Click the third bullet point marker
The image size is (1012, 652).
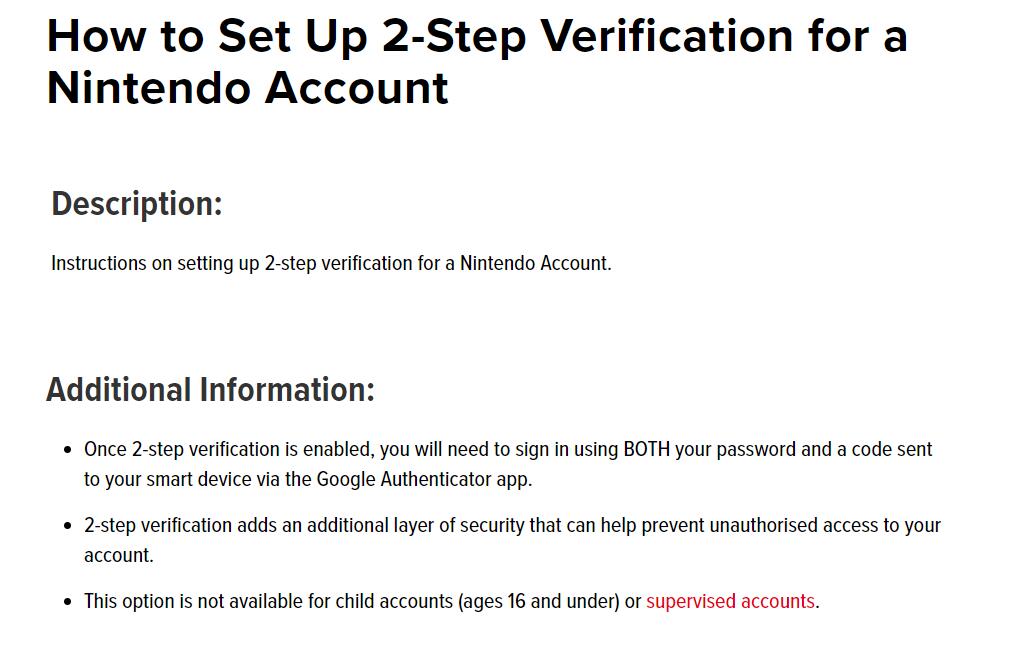click(67, 602)
